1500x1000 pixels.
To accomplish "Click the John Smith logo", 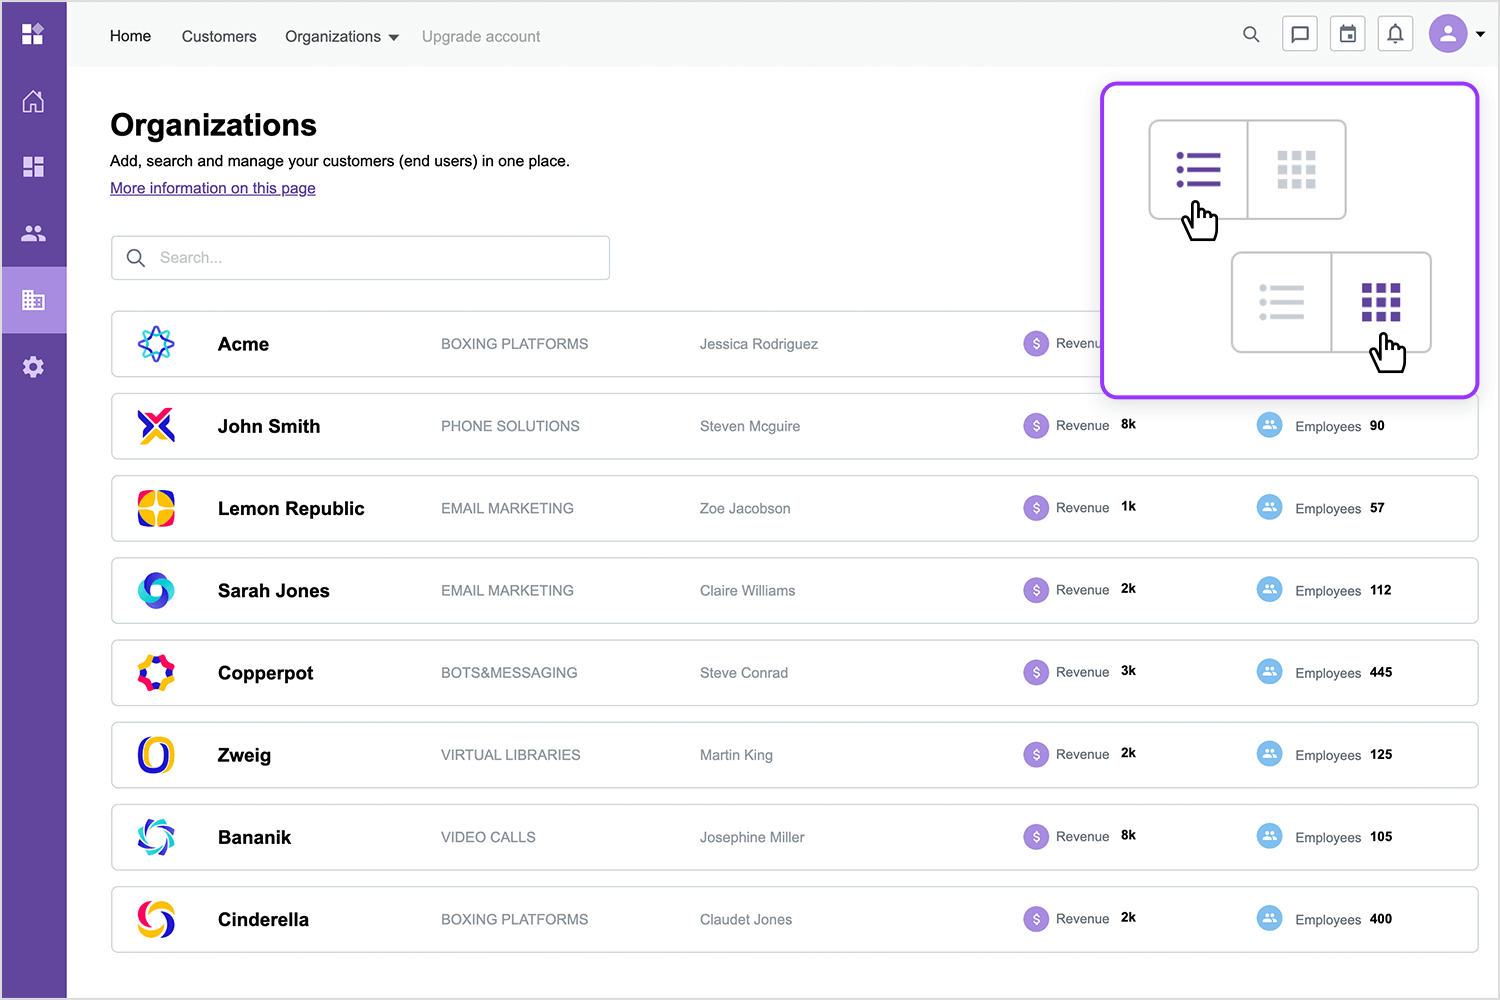I will pyautogui.click(x=156, y=426).
